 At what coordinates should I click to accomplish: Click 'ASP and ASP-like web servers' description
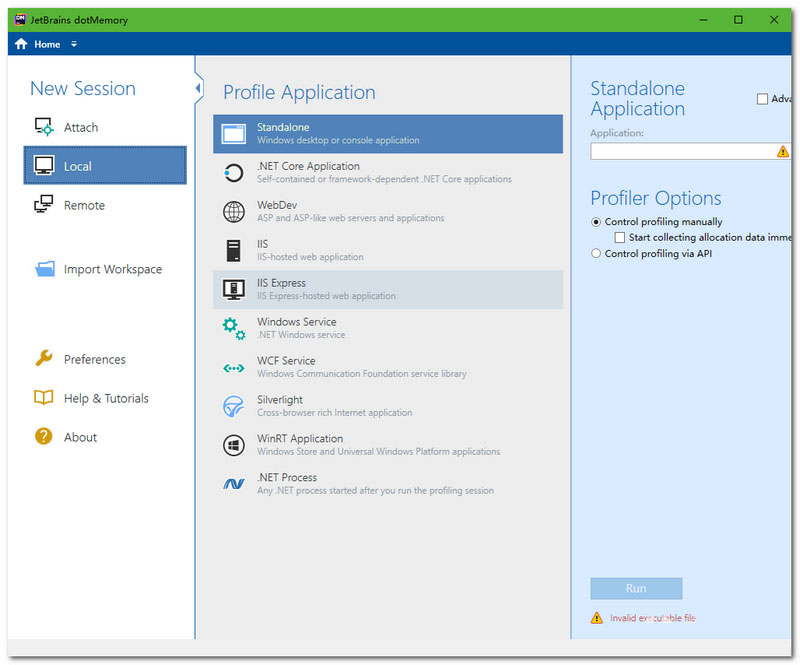[x=351, y=218]
